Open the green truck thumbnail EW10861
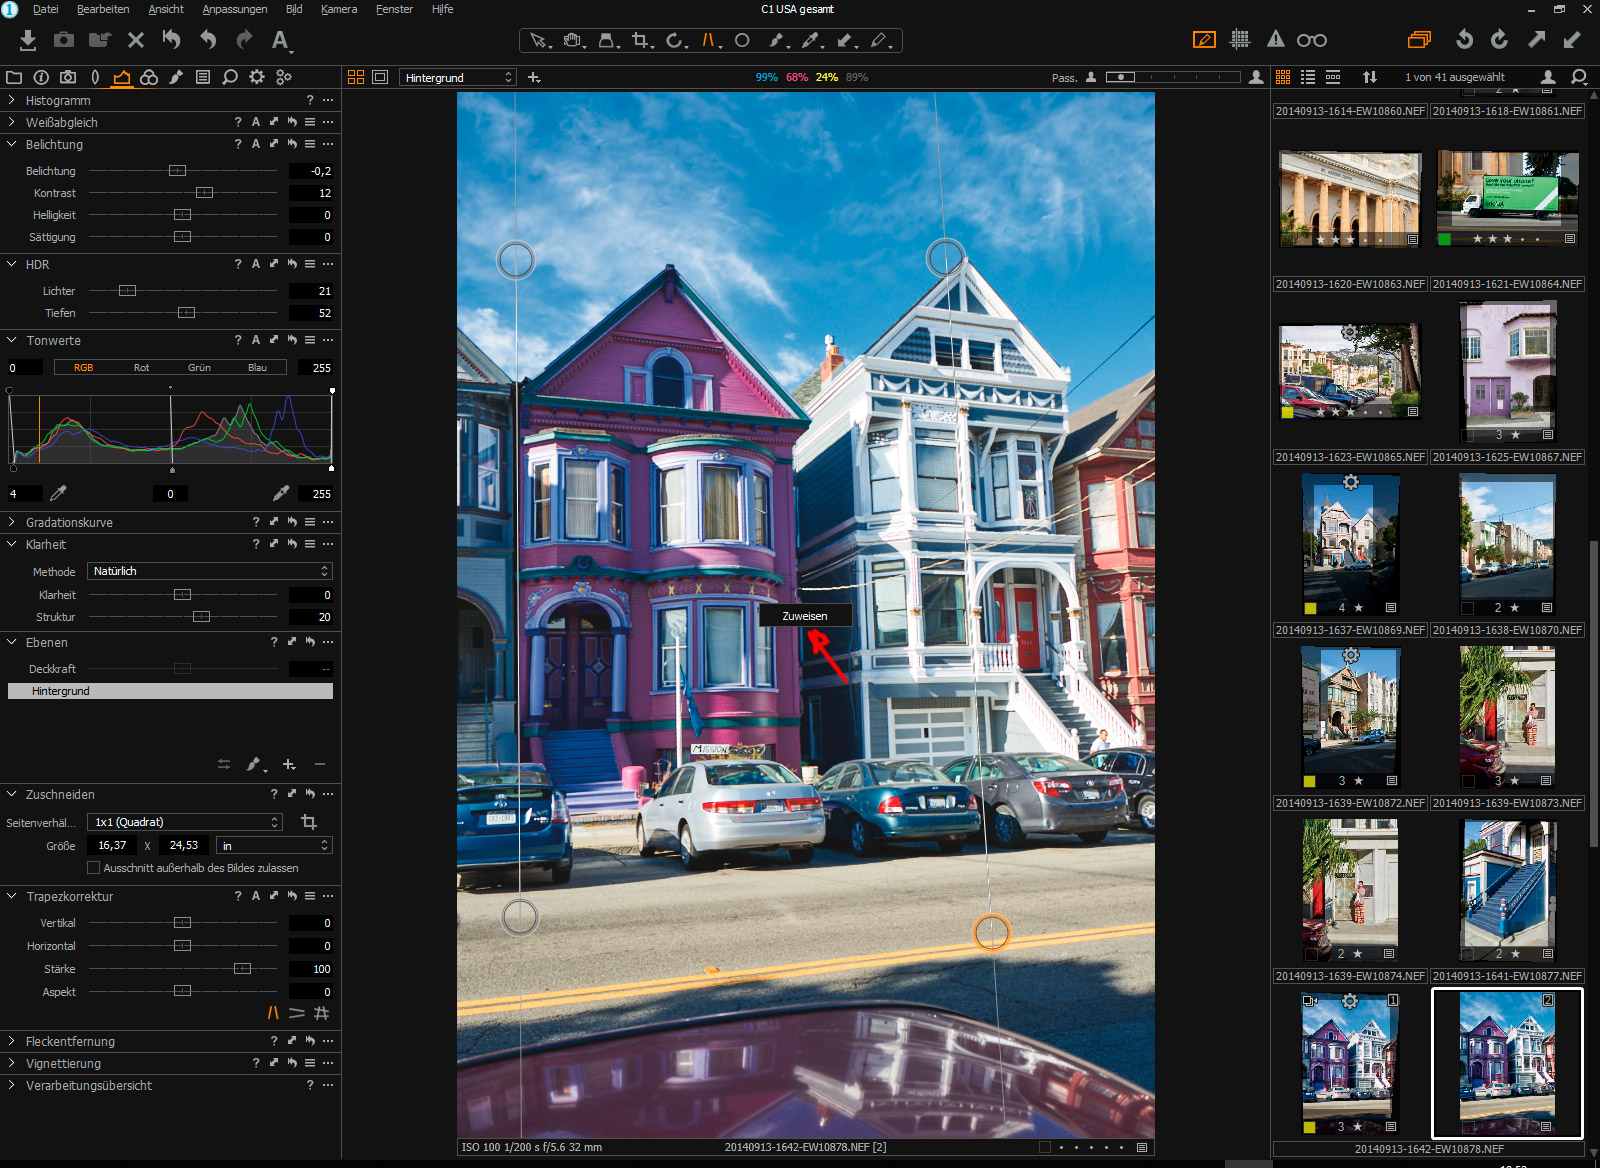This screenshot has height=1168, width=1600. tap(1508, 198)
